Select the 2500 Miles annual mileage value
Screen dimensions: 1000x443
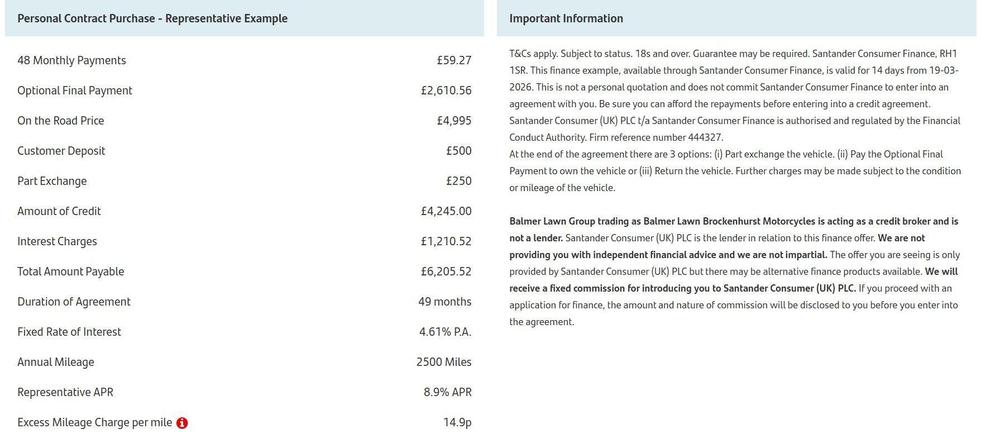pos(444,362)
